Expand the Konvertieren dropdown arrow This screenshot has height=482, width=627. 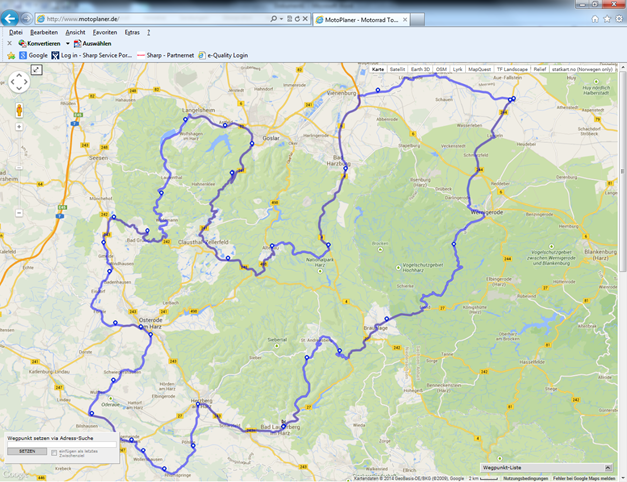(68, 43)
